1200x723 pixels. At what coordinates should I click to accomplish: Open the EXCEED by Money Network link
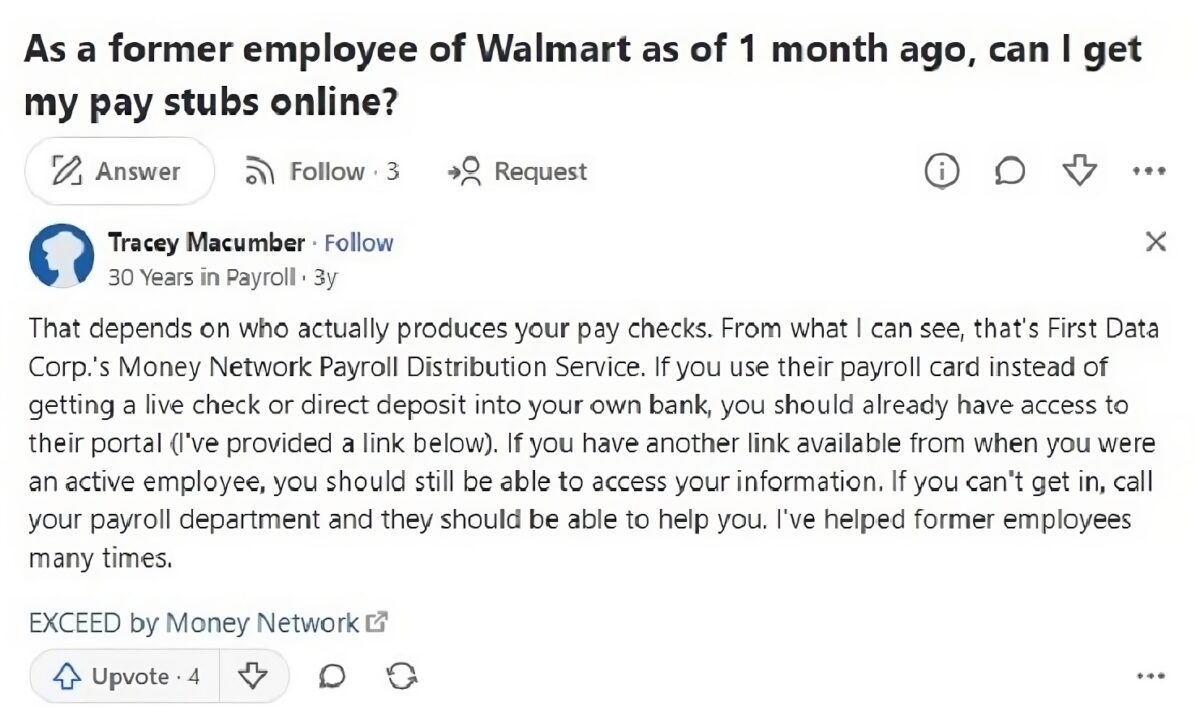click(x=194, y=623)
